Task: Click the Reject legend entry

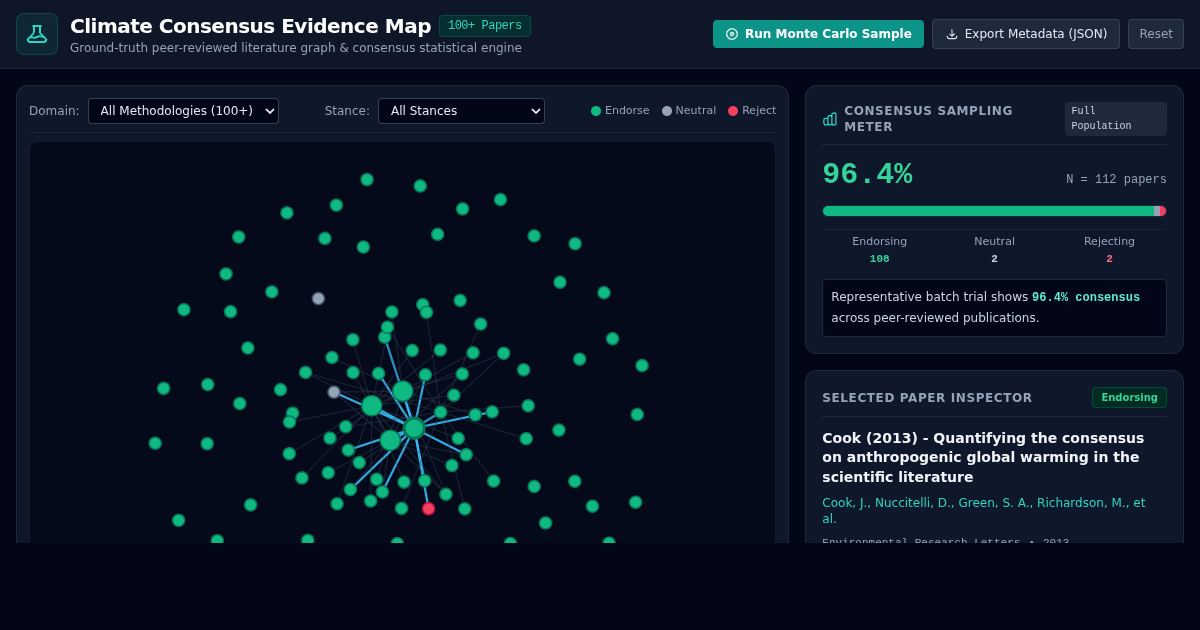Action: tap(752, 111)
